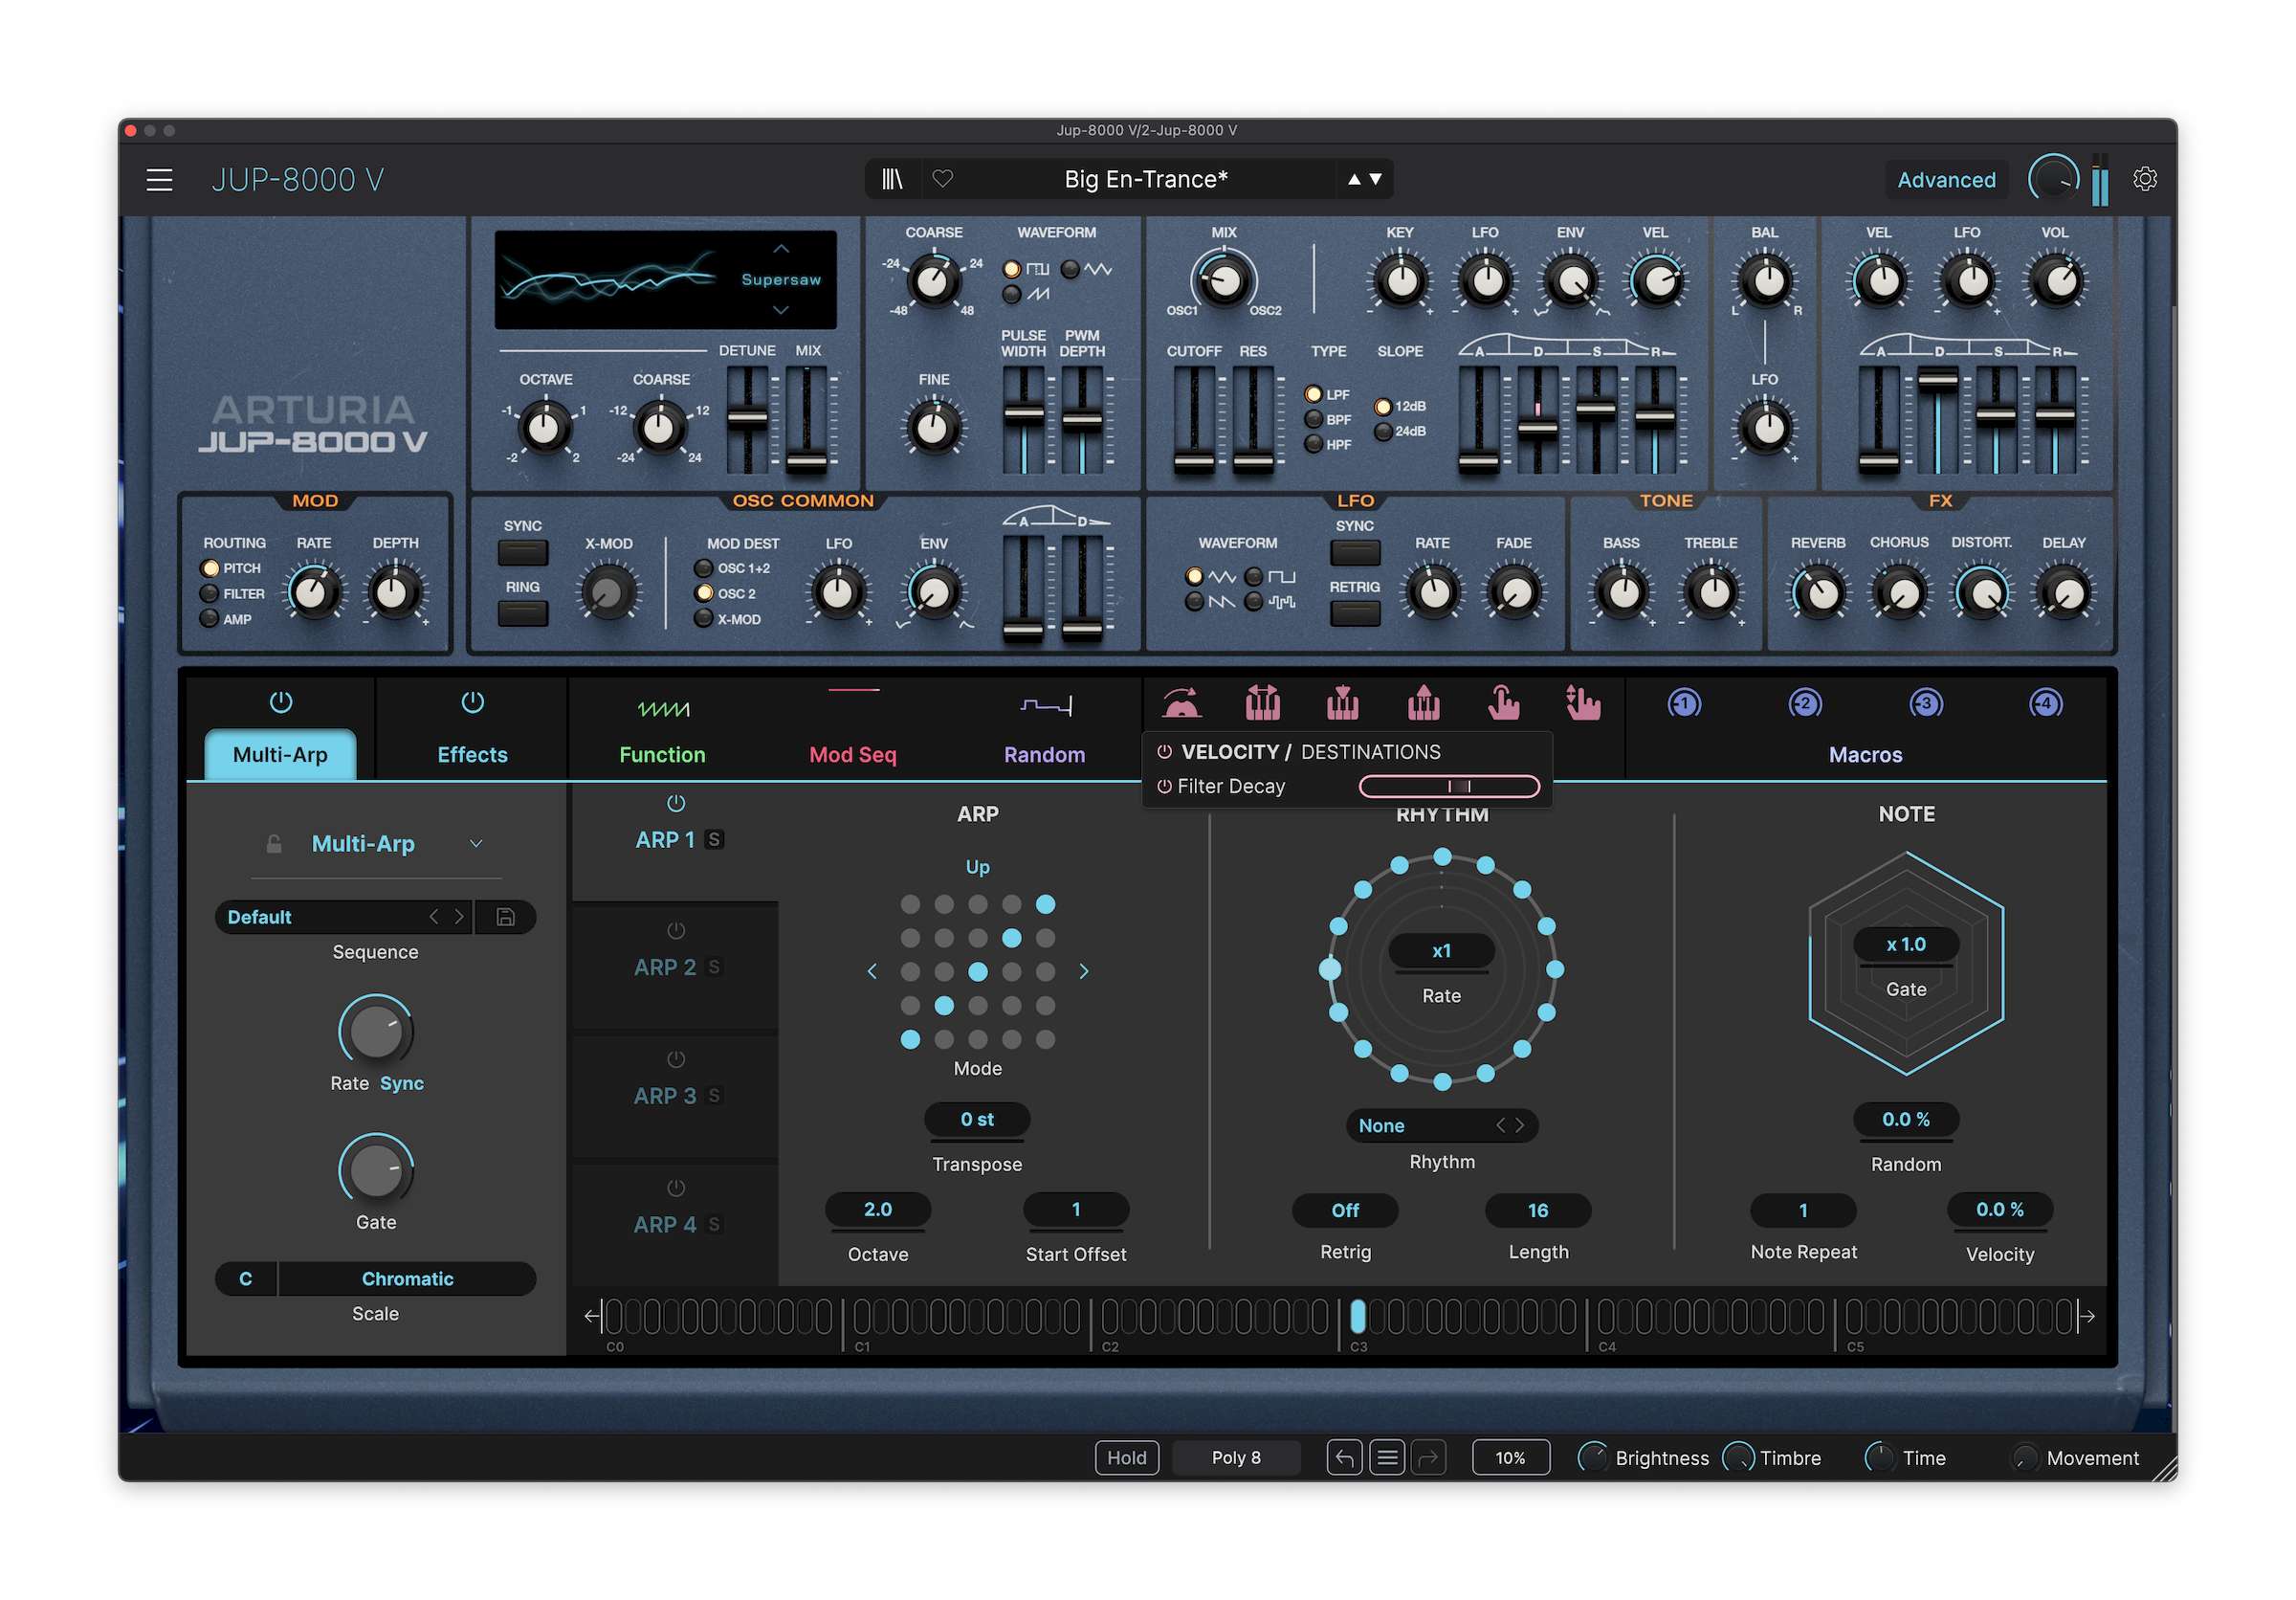Click the Hold button
The image size is (2296, 1600).
(1126, 1458)
